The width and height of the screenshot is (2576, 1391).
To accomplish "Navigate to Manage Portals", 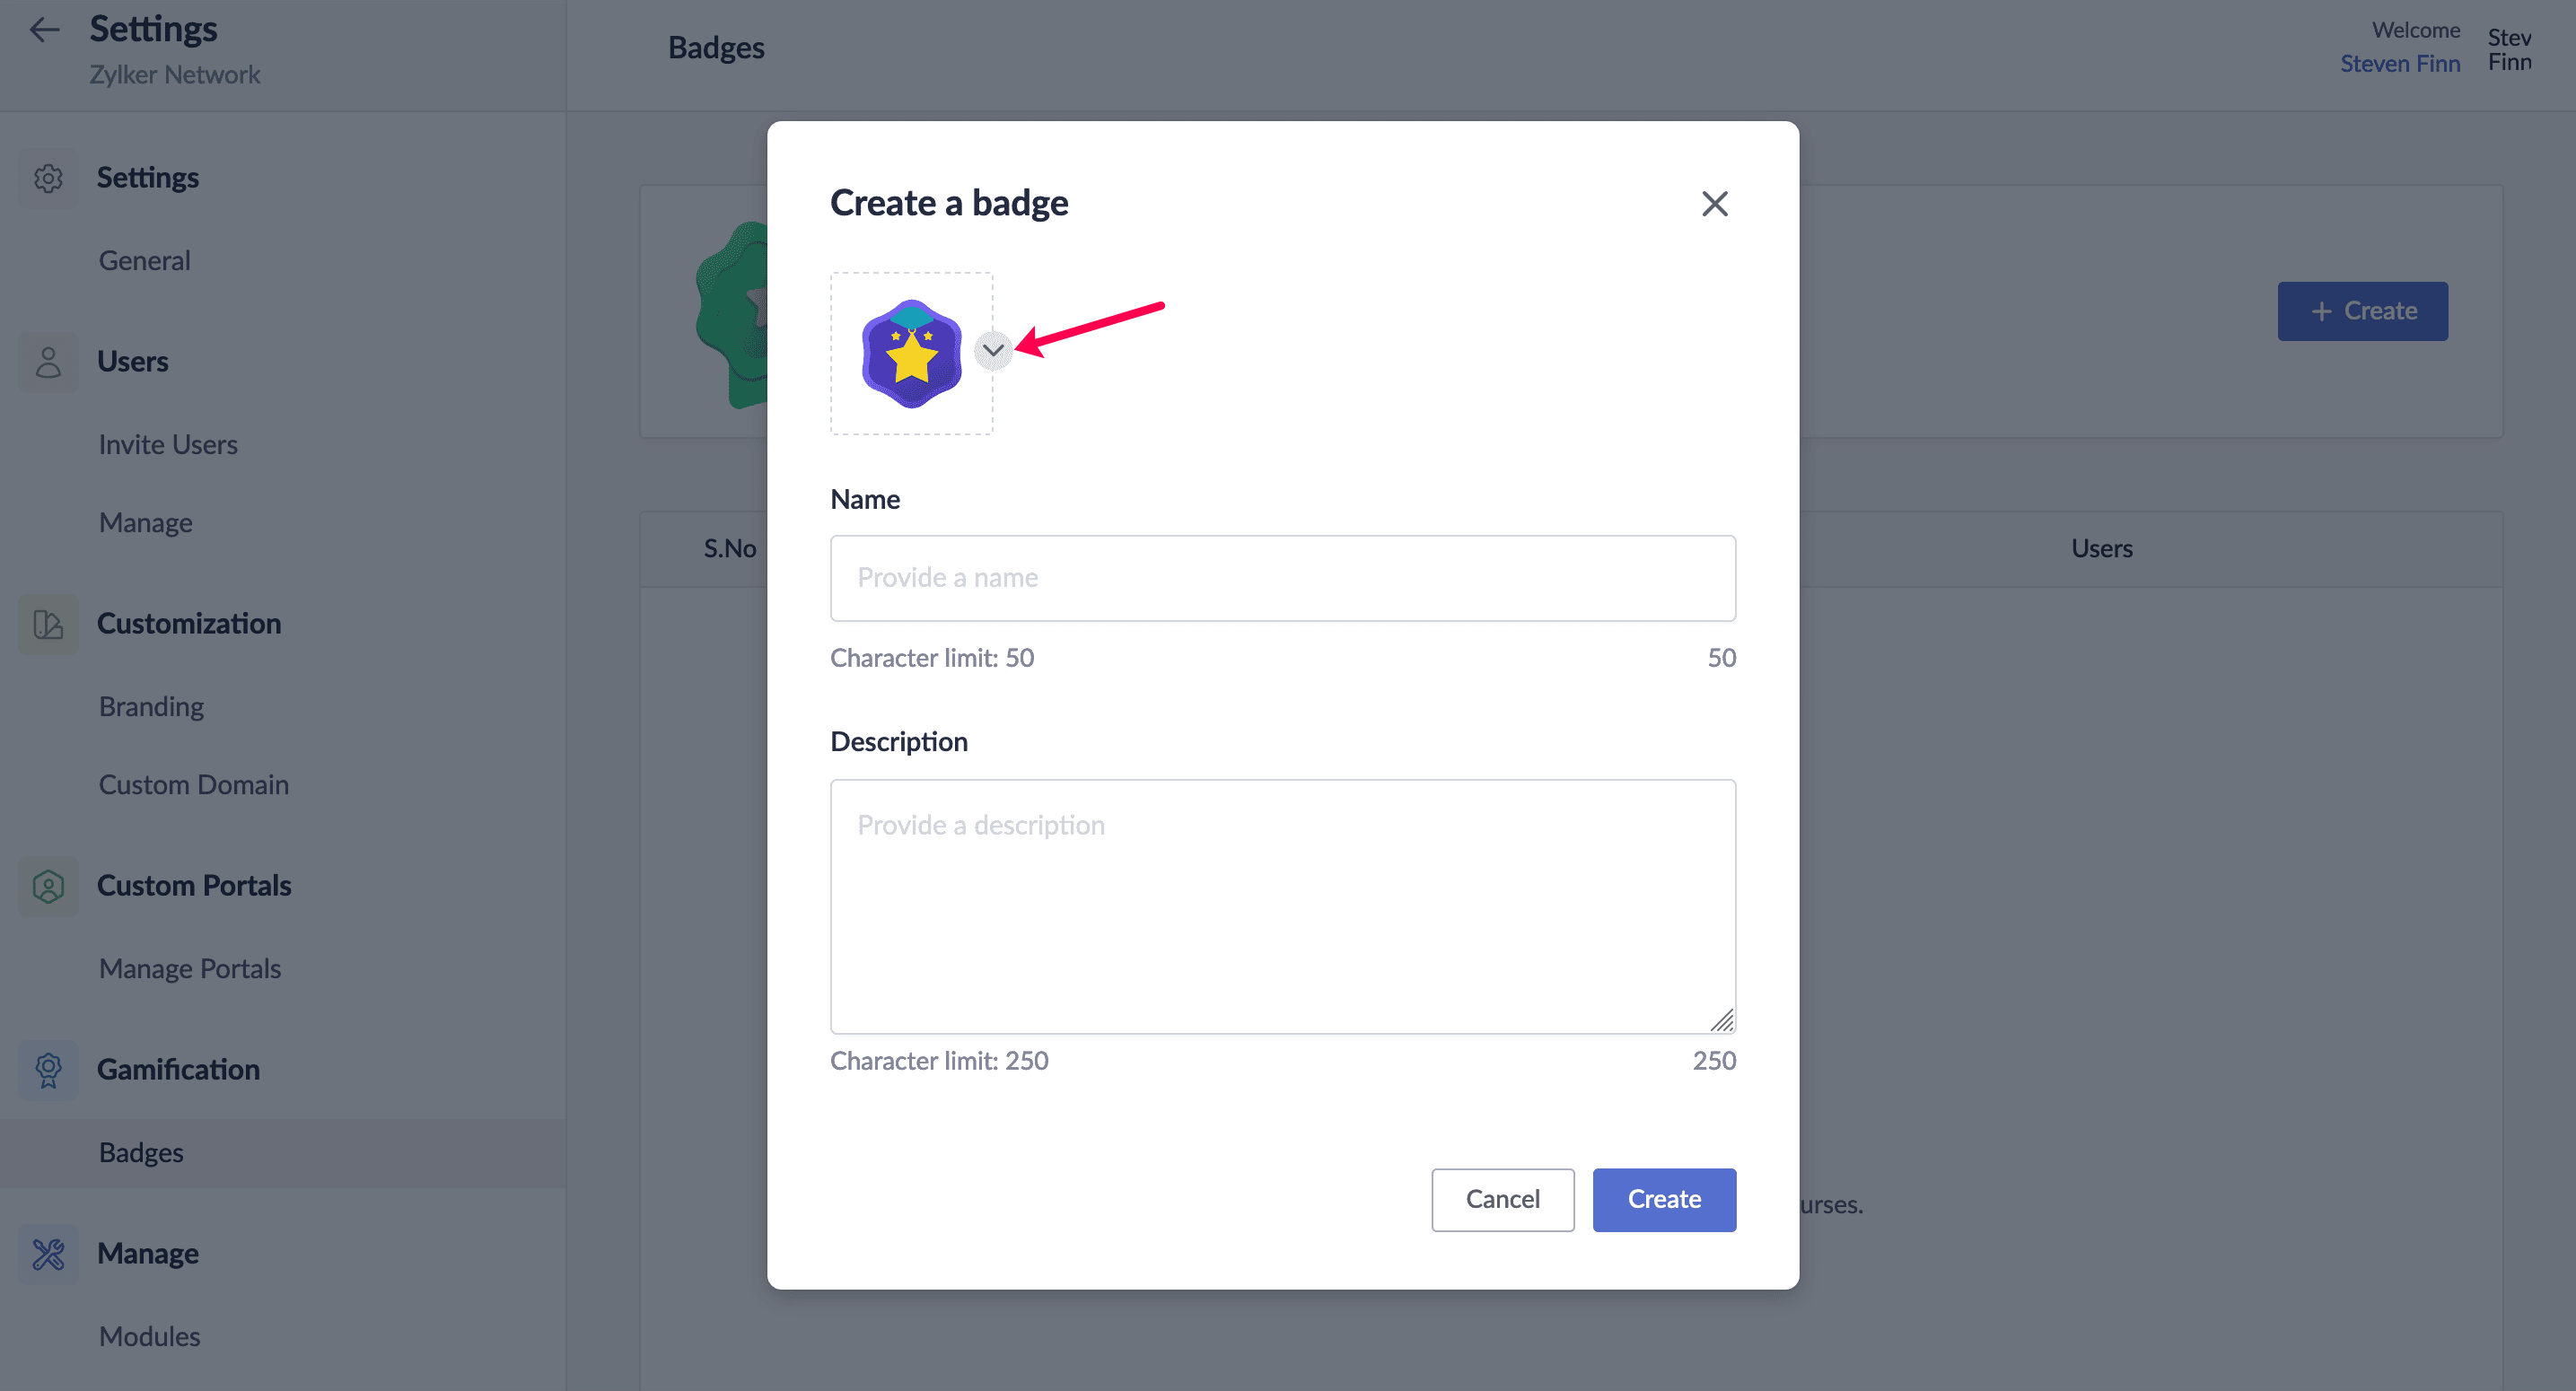I will (x=189, y=969).
